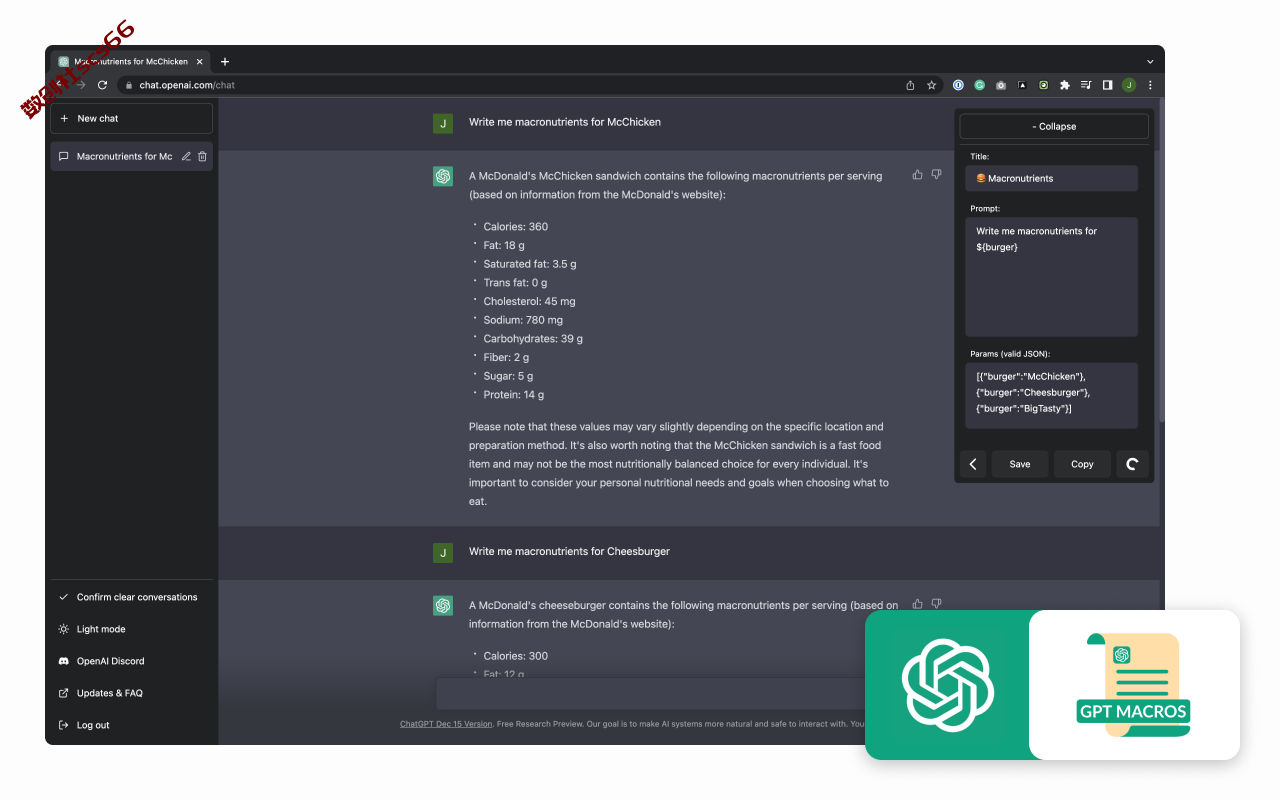The width and height of the screenshot is (1280, 800).
Task: Click the page vertical scrollbar
Action: (1161, 260)
